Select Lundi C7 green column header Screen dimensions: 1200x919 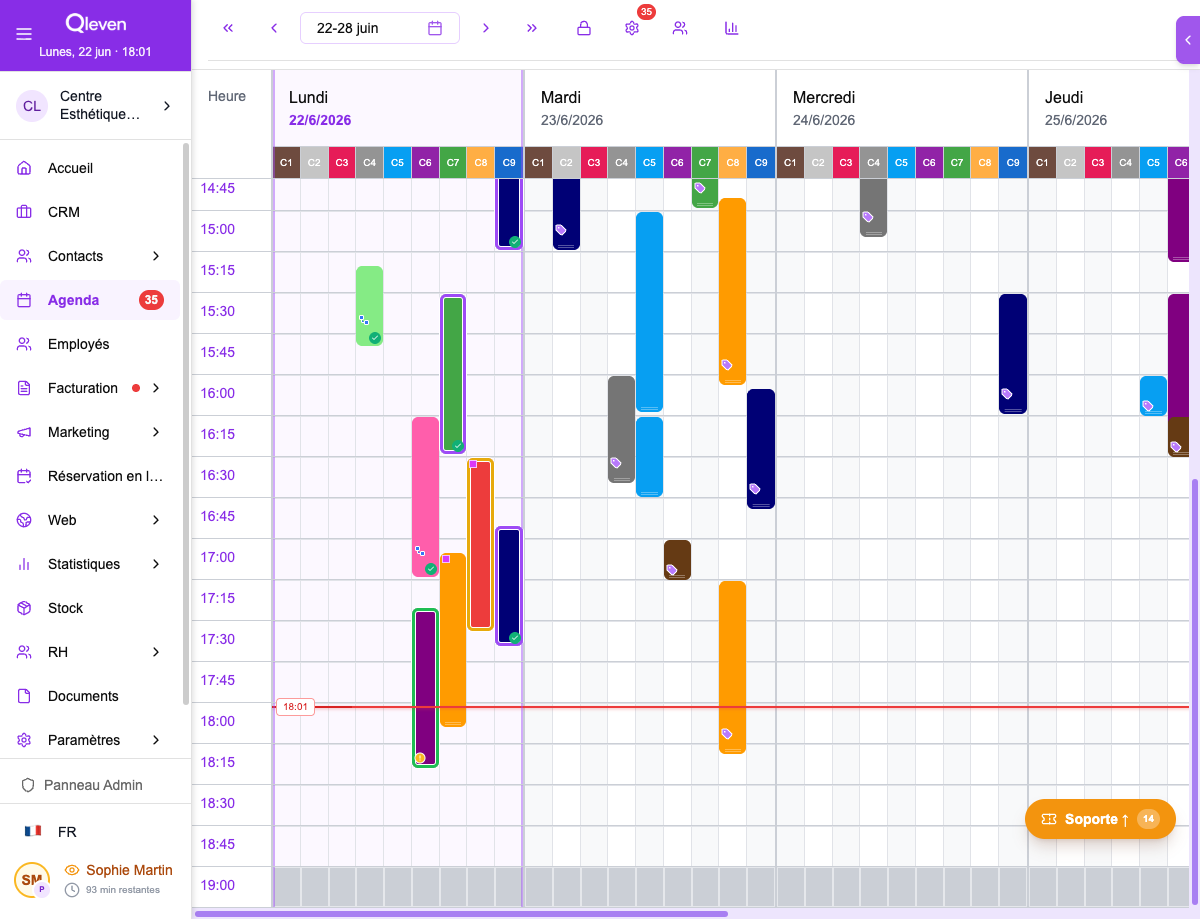point(453,162)
